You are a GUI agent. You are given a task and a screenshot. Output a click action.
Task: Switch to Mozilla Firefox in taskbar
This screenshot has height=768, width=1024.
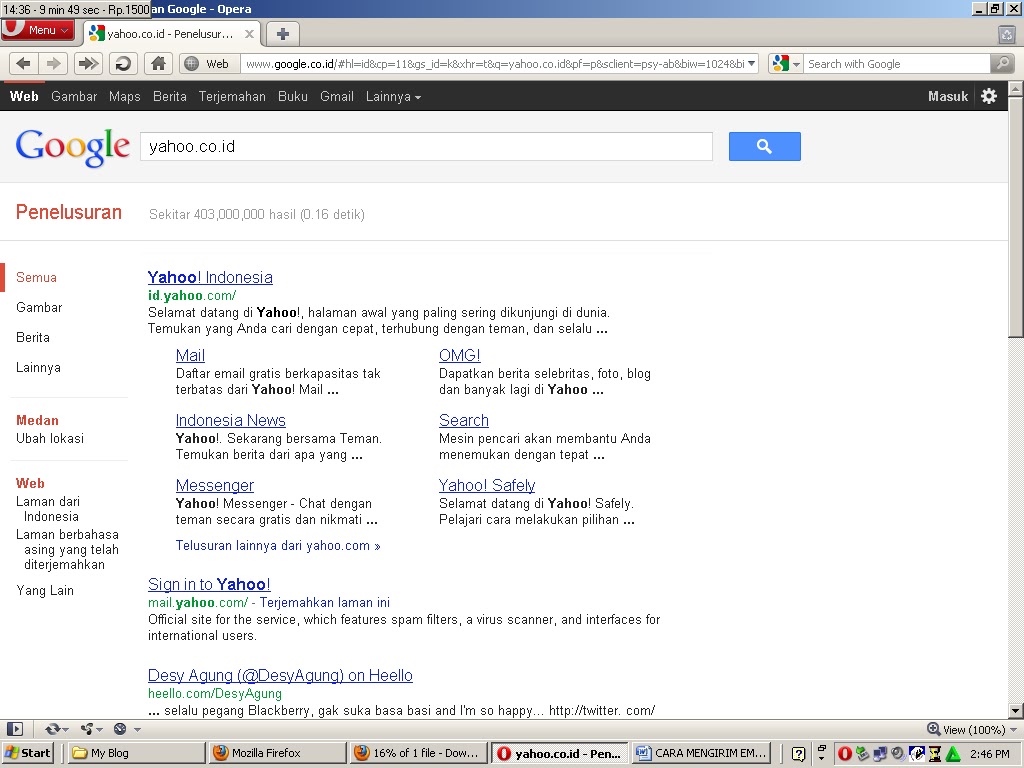point(278,753)
